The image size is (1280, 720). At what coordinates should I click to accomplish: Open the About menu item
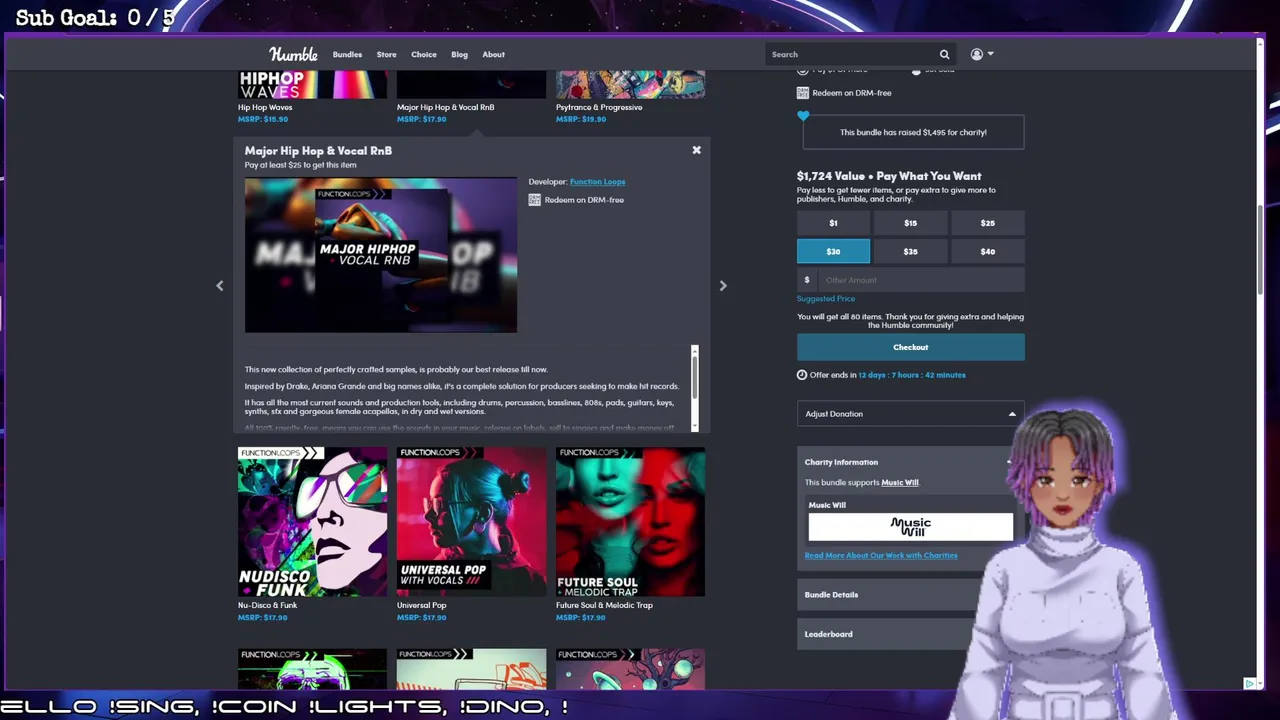[494, 54]
